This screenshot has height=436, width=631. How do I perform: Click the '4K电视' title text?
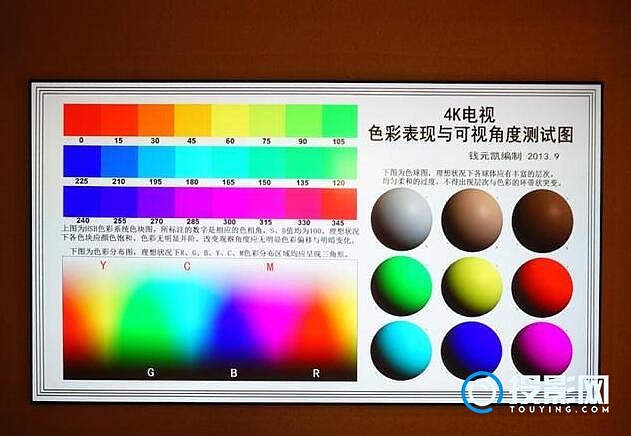coord(470,116)
